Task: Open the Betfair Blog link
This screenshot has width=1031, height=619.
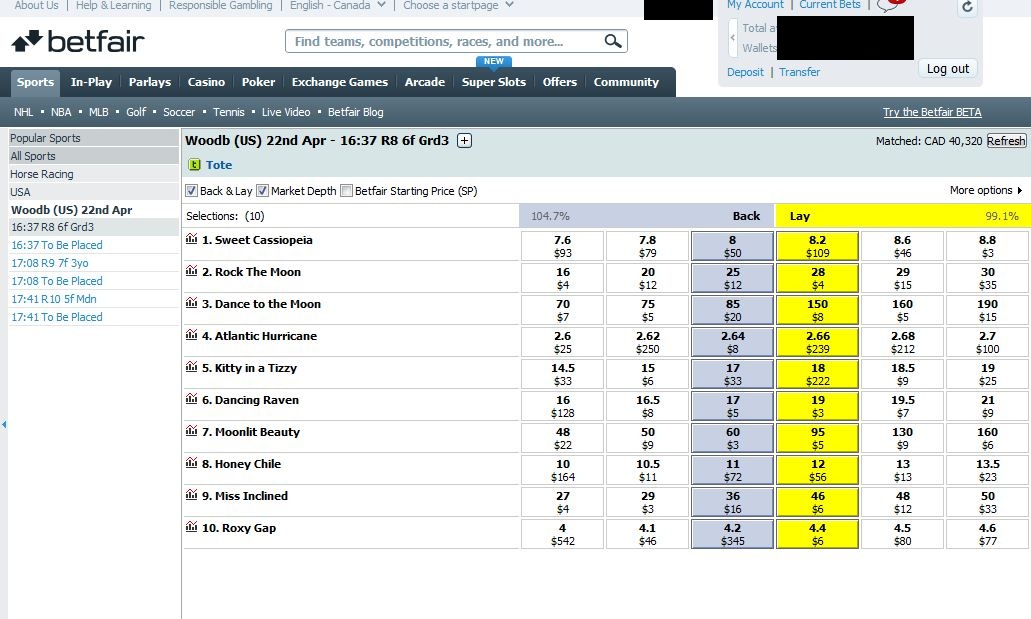Action: (356, 112)
